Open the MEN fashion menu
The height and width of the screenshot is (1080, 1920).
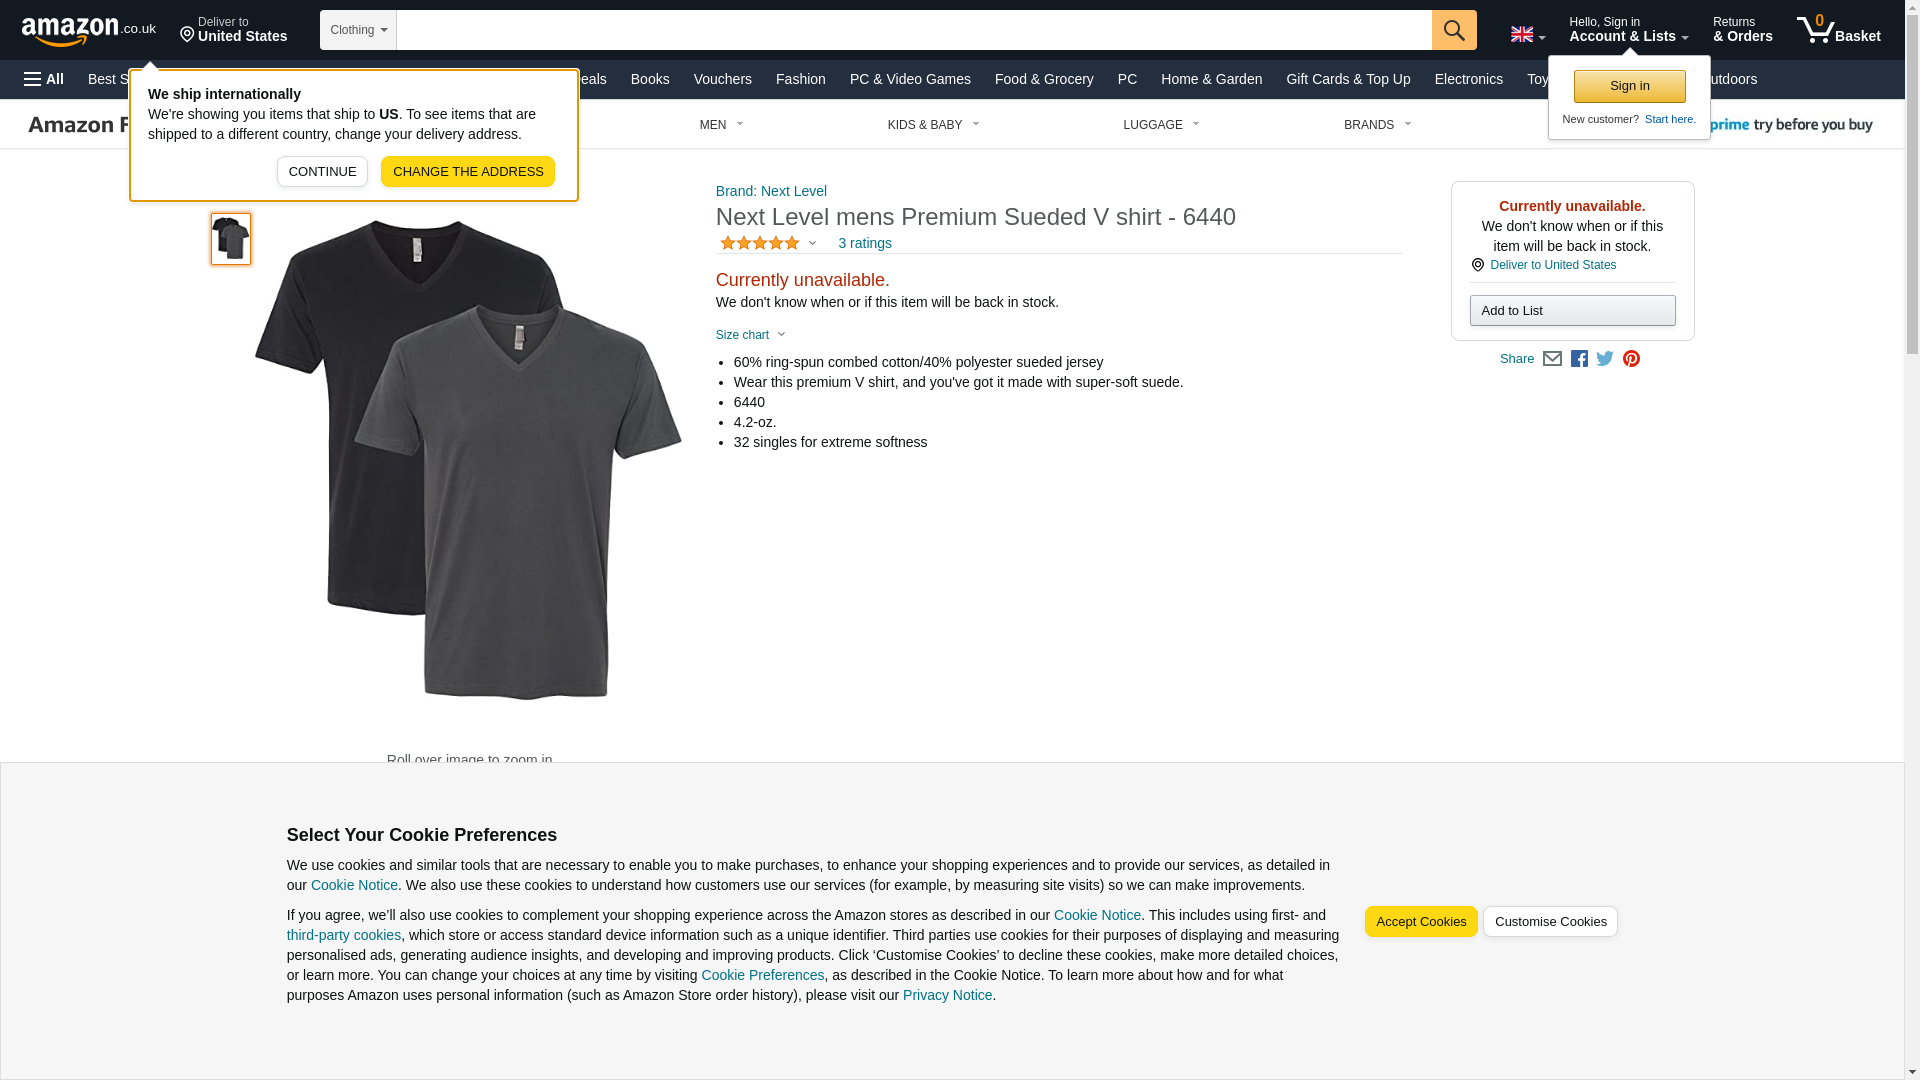click(721, 125)
